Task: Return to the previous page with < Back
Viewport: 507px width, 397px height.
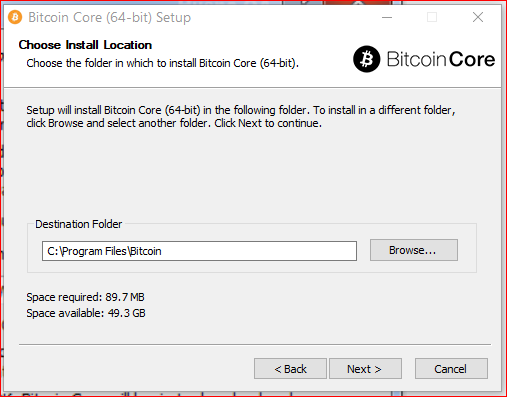Action: (290, 369)
